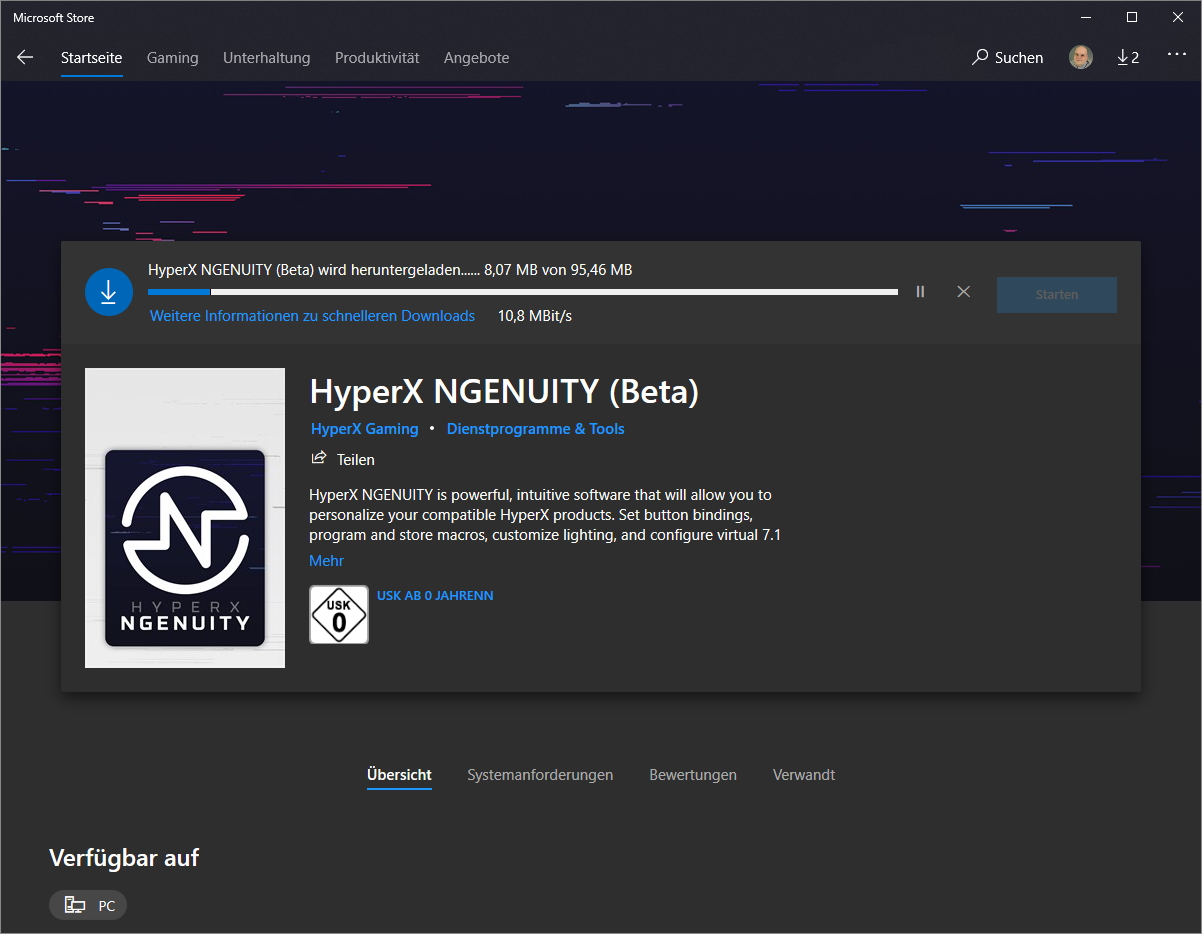Switch to the Gaming tab
The width and height of the screenshot is (1202, 934).
point(172,58)
